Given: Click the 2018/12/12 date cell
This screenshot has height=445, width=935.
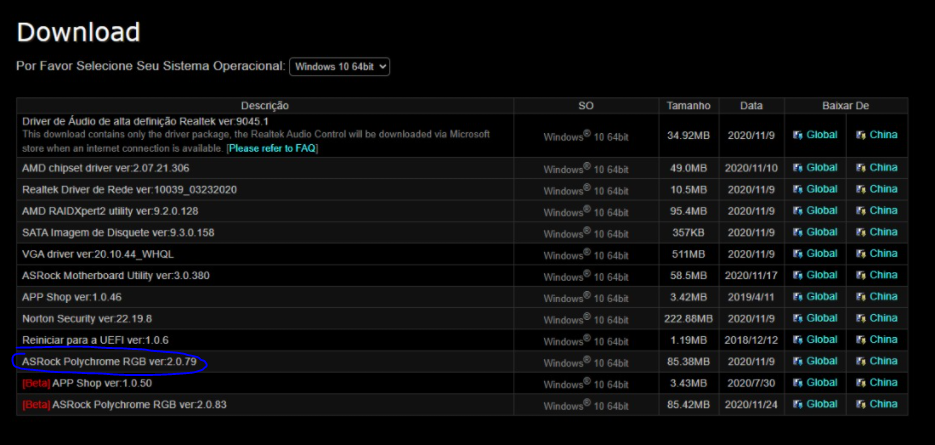Looking at the screenshot, I should pos(751,340).
